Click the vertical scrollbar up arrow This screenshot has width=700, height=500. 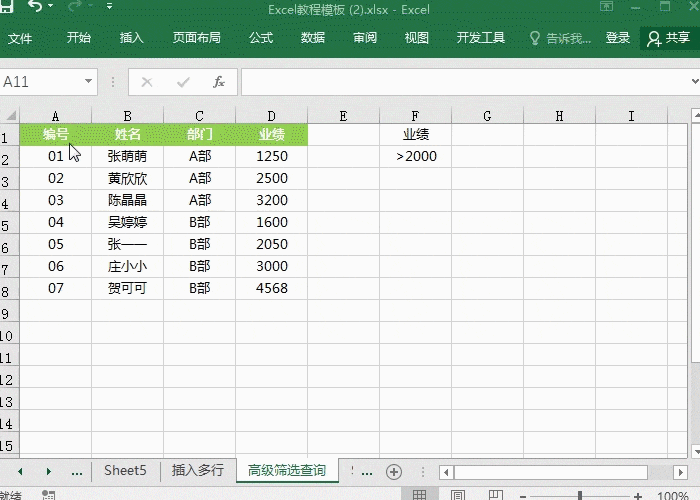[x=696, y=116]
